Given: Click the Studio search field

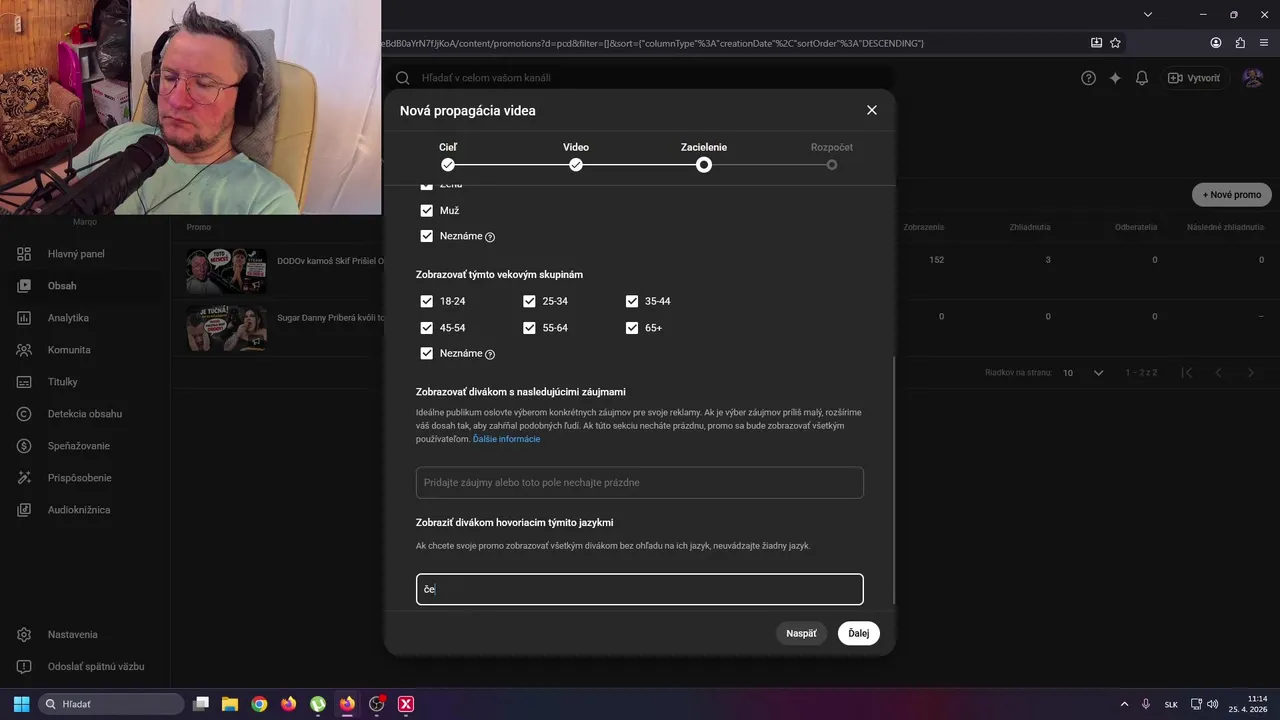Looking at the screenshot, I should pyautogui.click(x=640, y=78).
